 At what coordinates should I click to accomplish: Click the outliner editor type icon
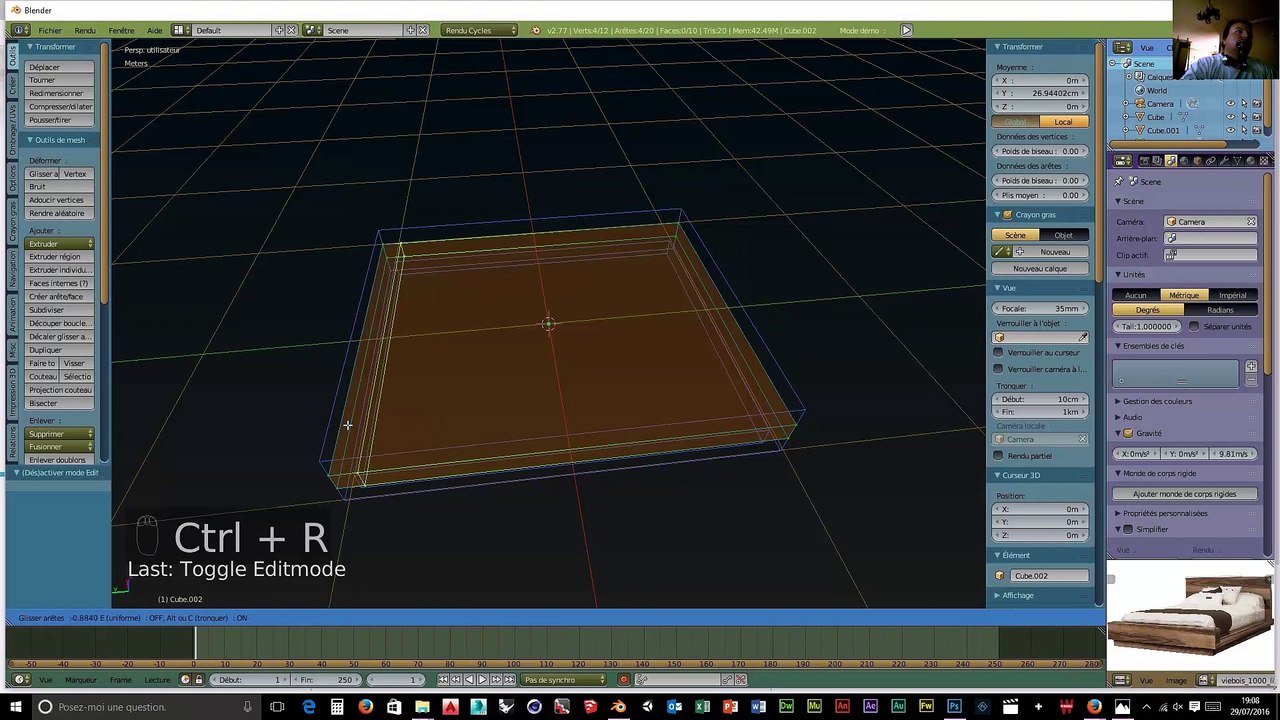point(1122,48)
